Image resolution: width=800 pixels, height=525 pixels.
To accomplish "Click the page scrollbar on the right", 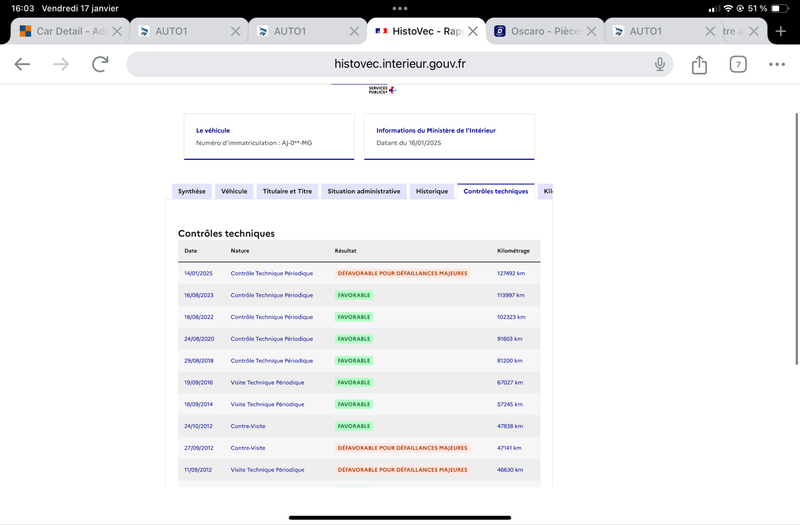I will click(x=796, y=239).
